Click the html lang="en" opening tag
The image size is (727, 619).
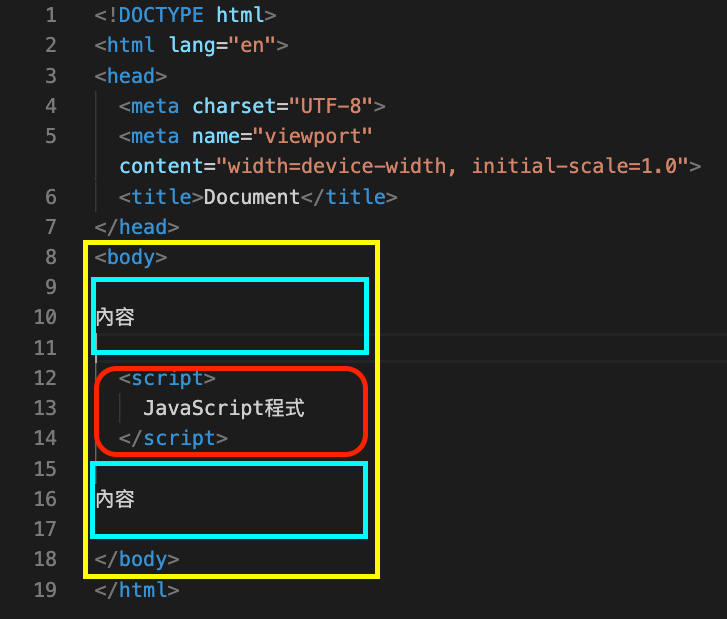[x=191, y=45]
